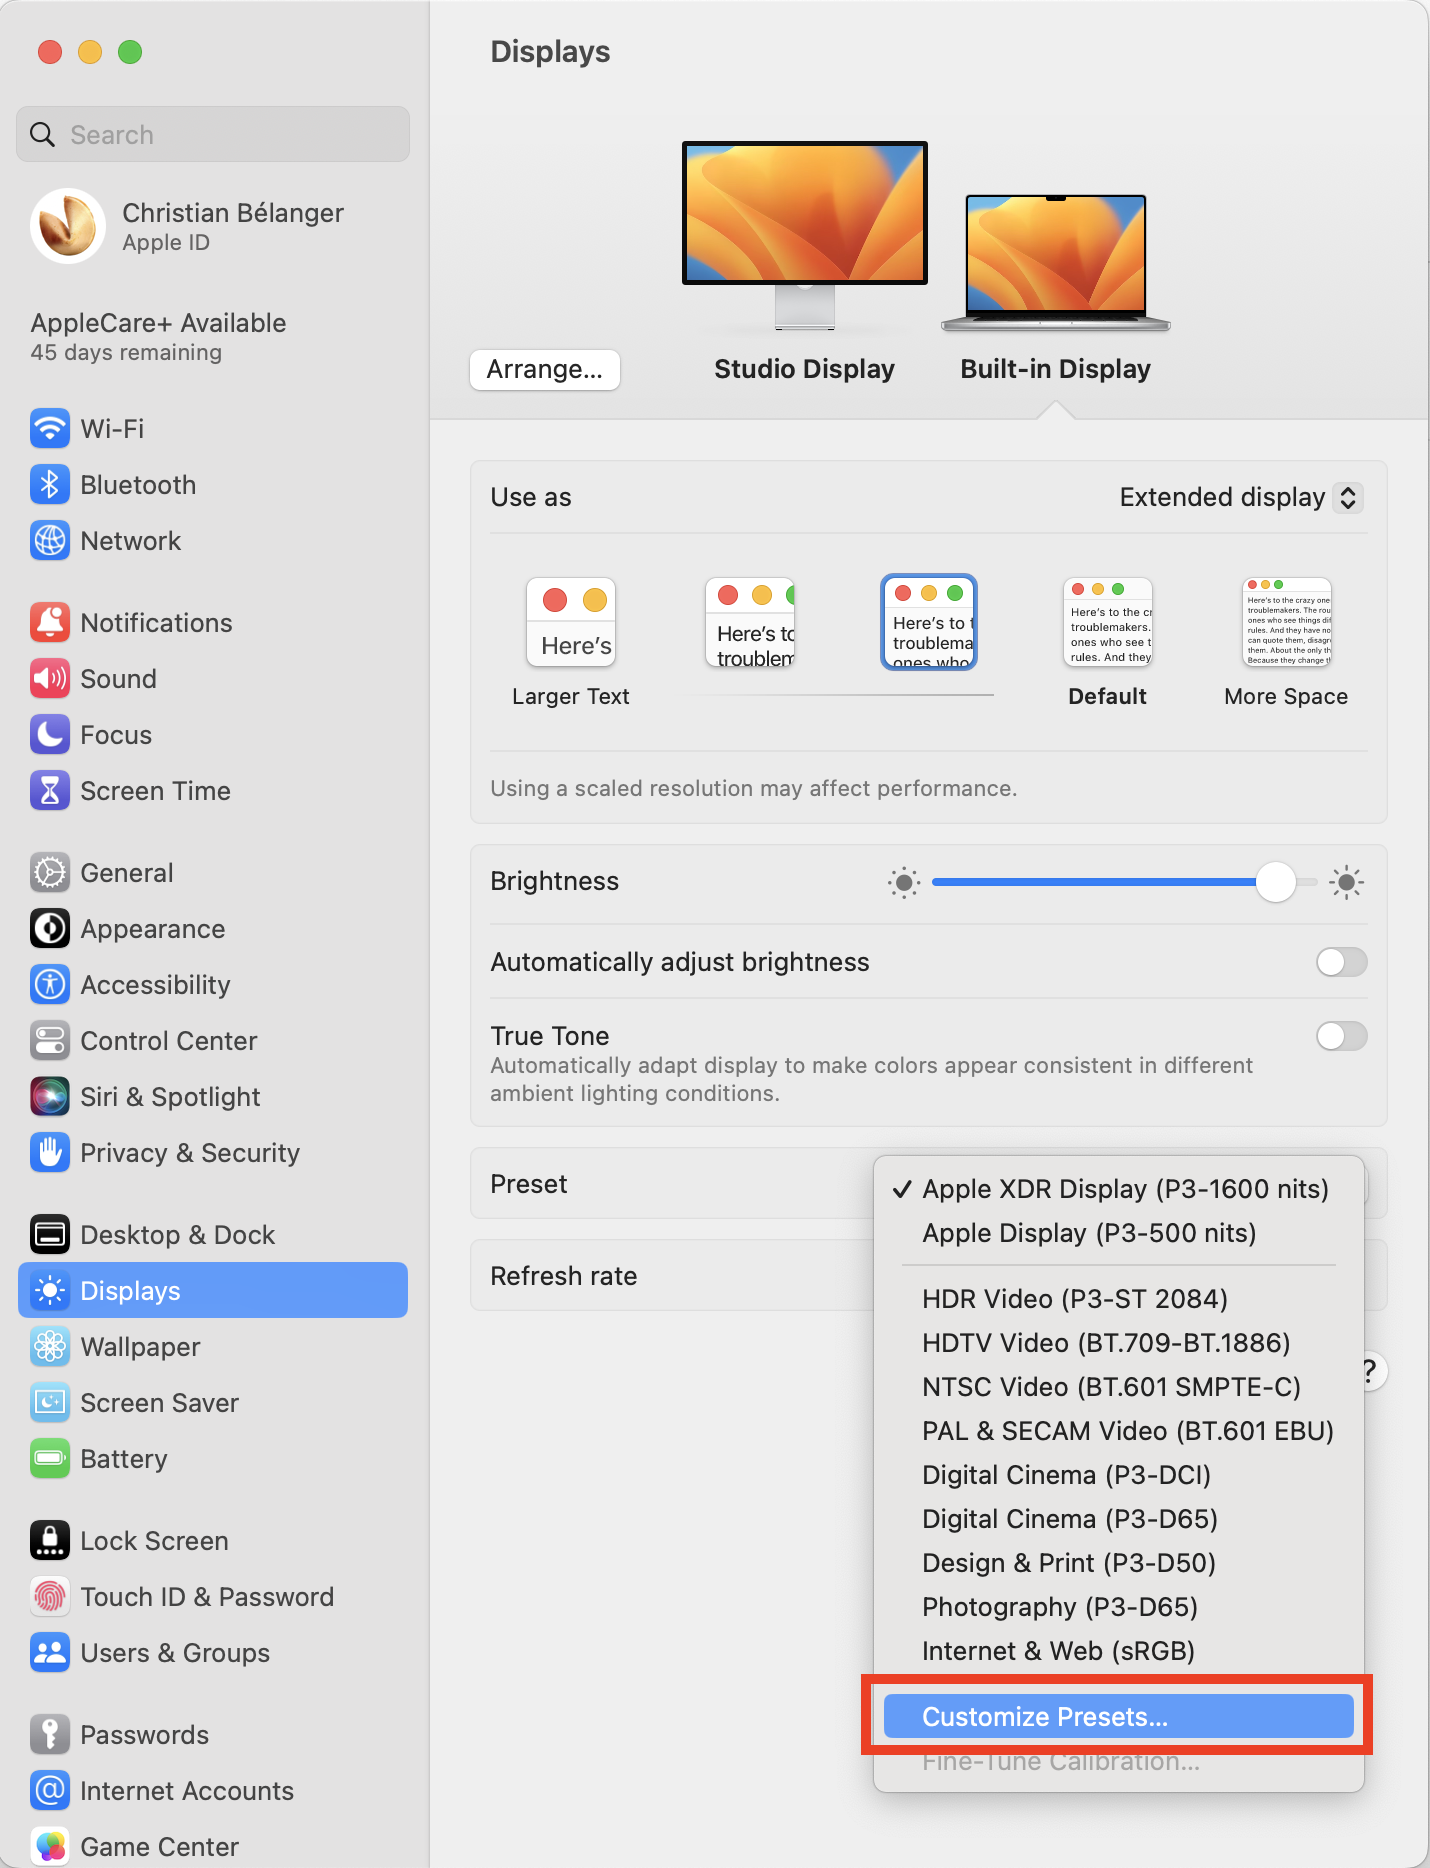
Task: Click the Lock Screen icon
Action: click(50, 1541)
